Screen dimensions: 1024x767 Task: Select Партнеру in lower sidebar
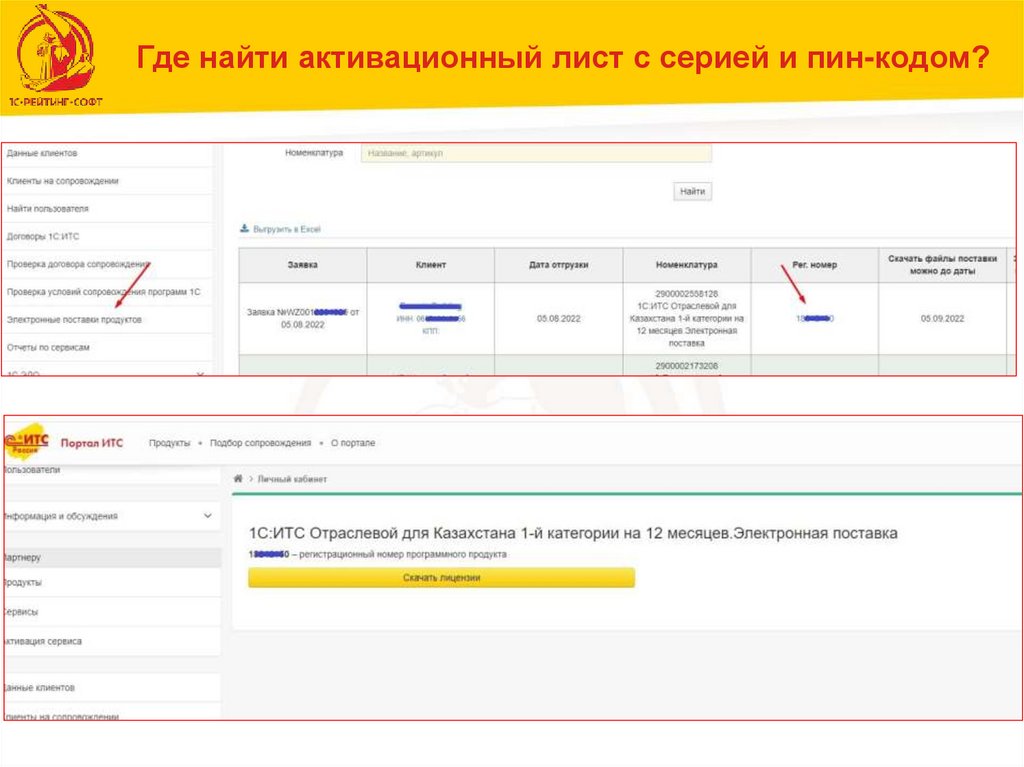(112, 557)
